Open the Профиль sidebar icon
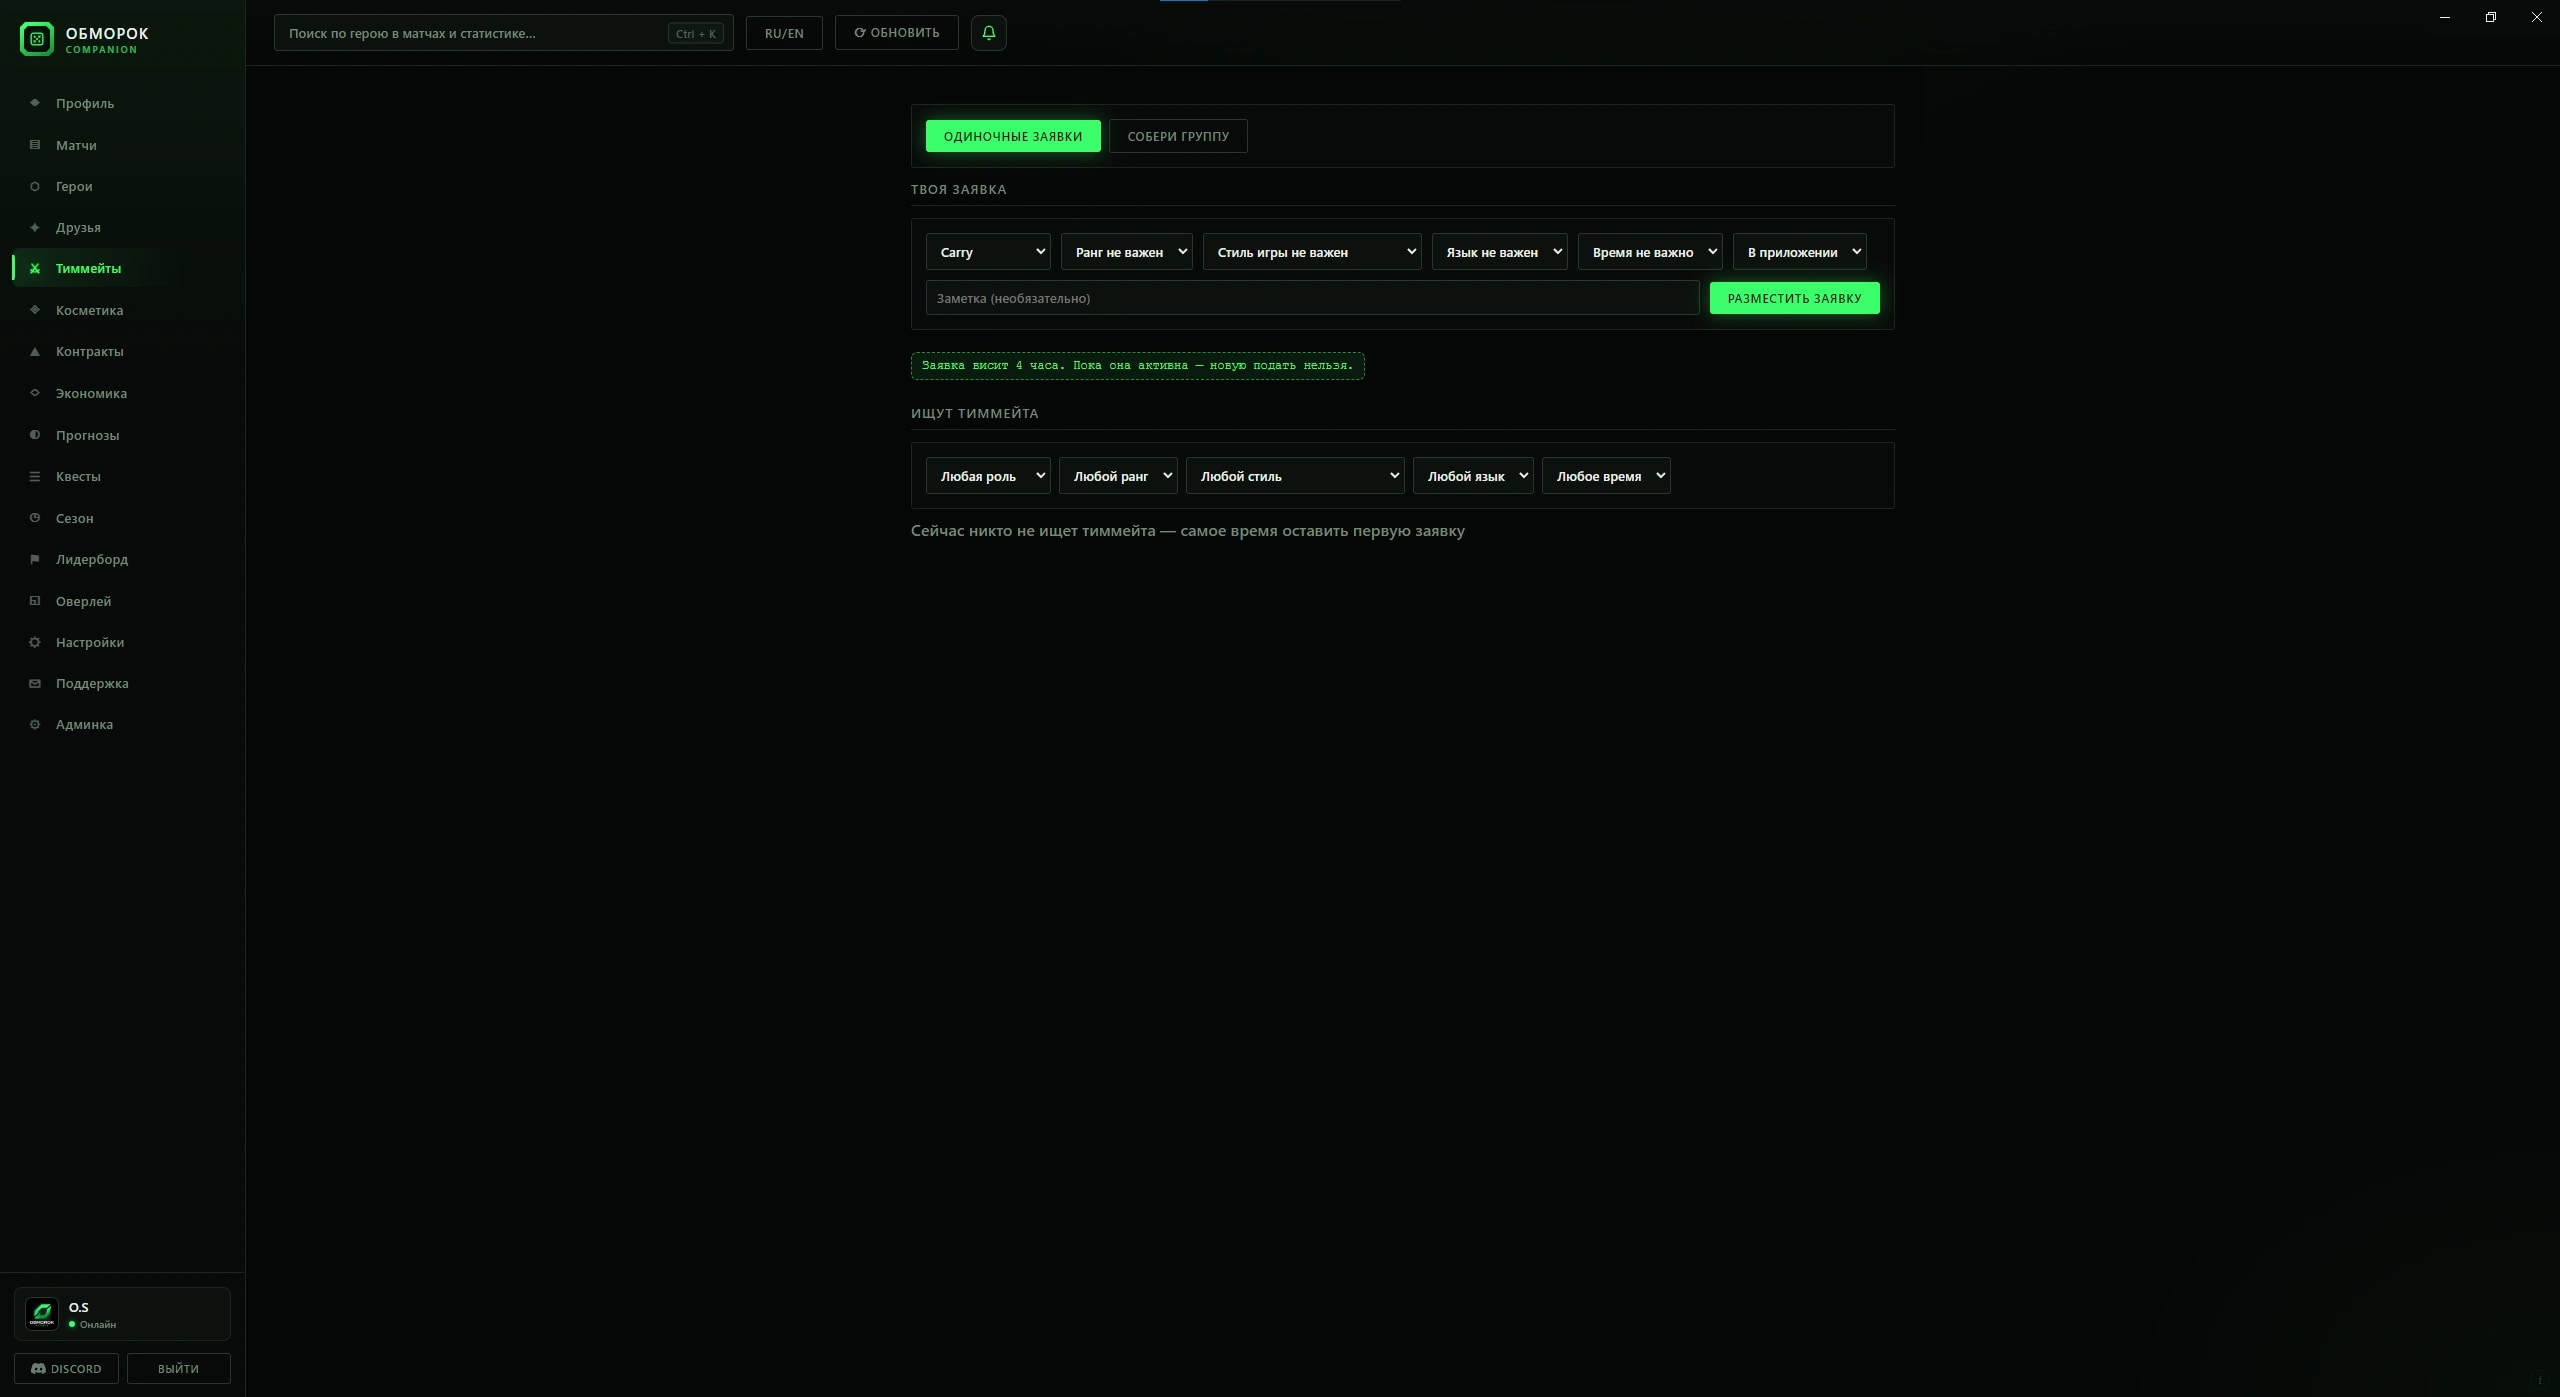Image resolution: width=2560 pixels, height=1397 pixels. click(x=35, y=103)
